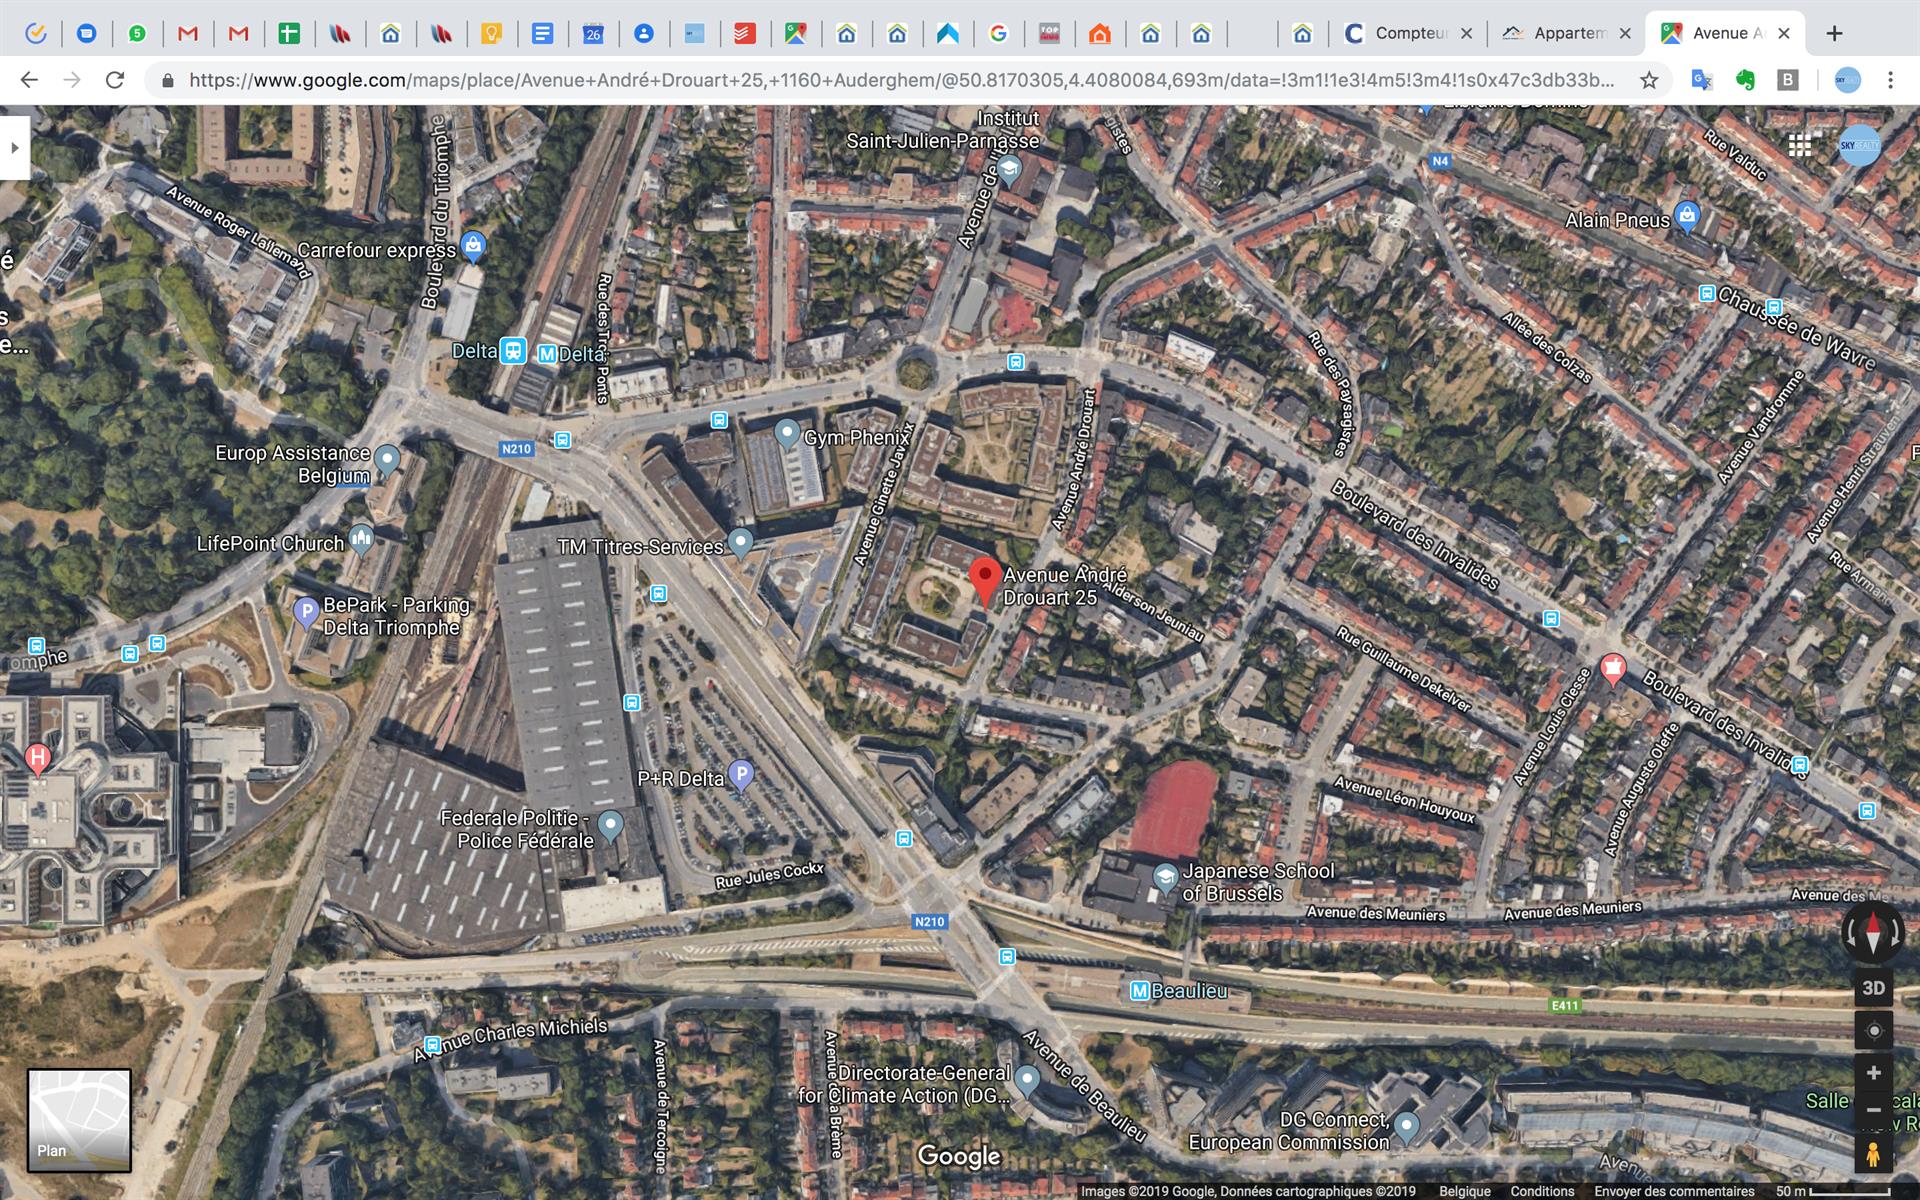1920x1200 pixels.
Task: Zoom out with the minus button
Action: tap(1873, 1110)
